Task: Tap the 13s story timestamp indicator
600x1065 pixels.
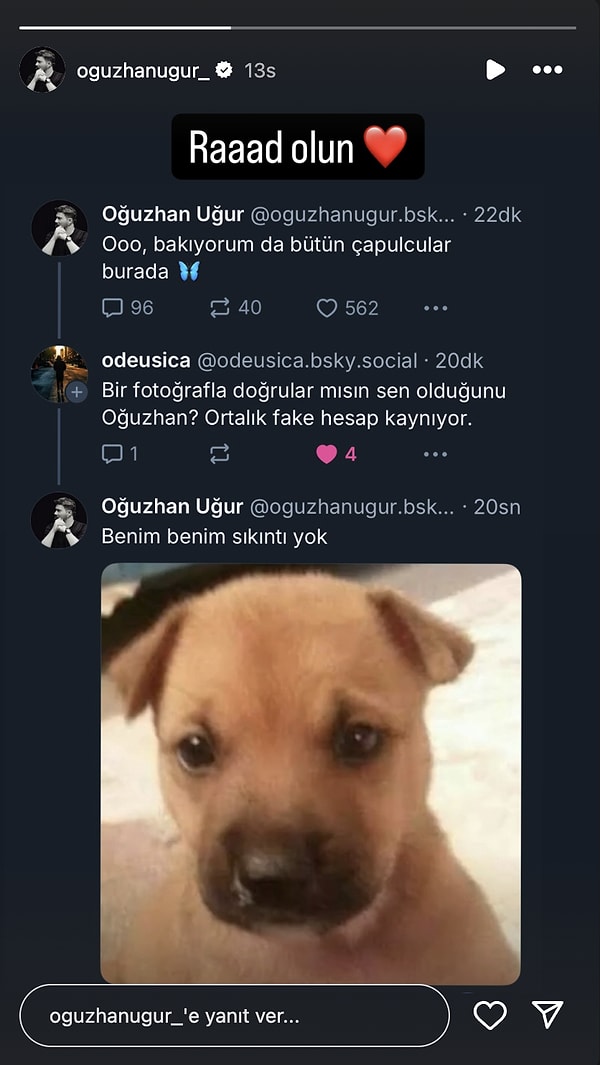Action: click(x=262, y=70)
